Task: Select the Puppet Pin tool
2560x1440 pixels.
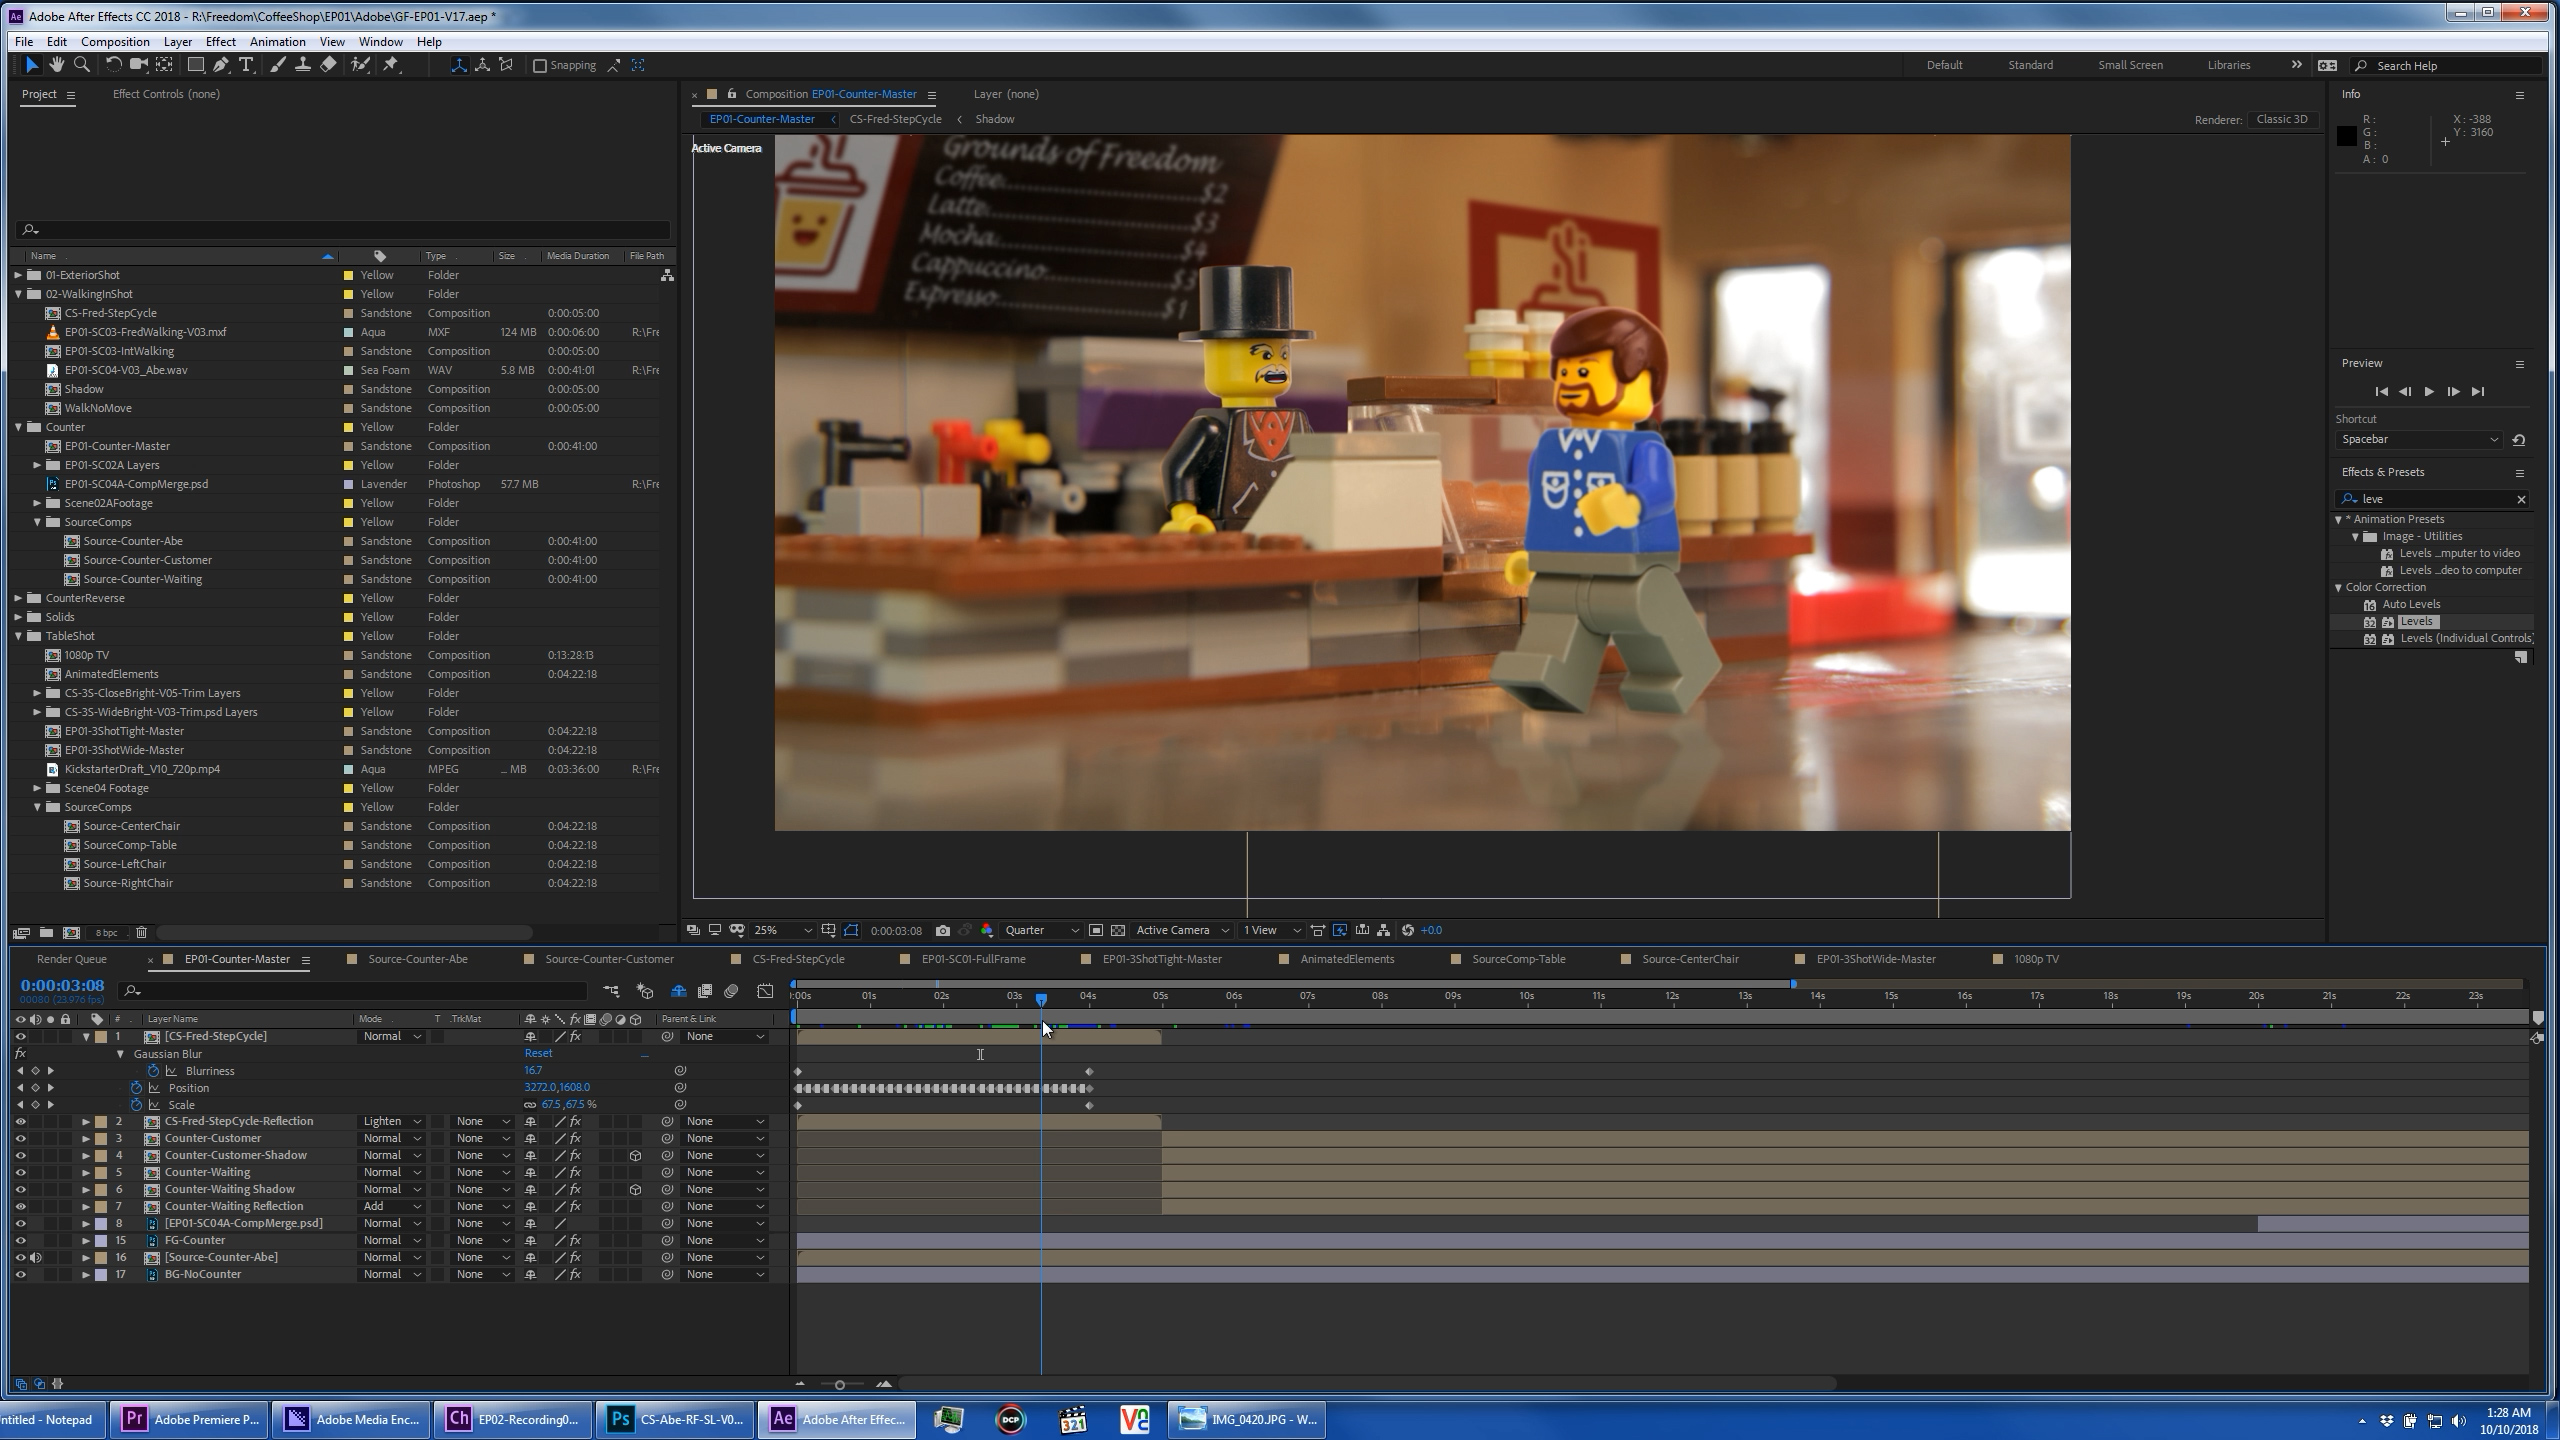Action: (391, 65)
